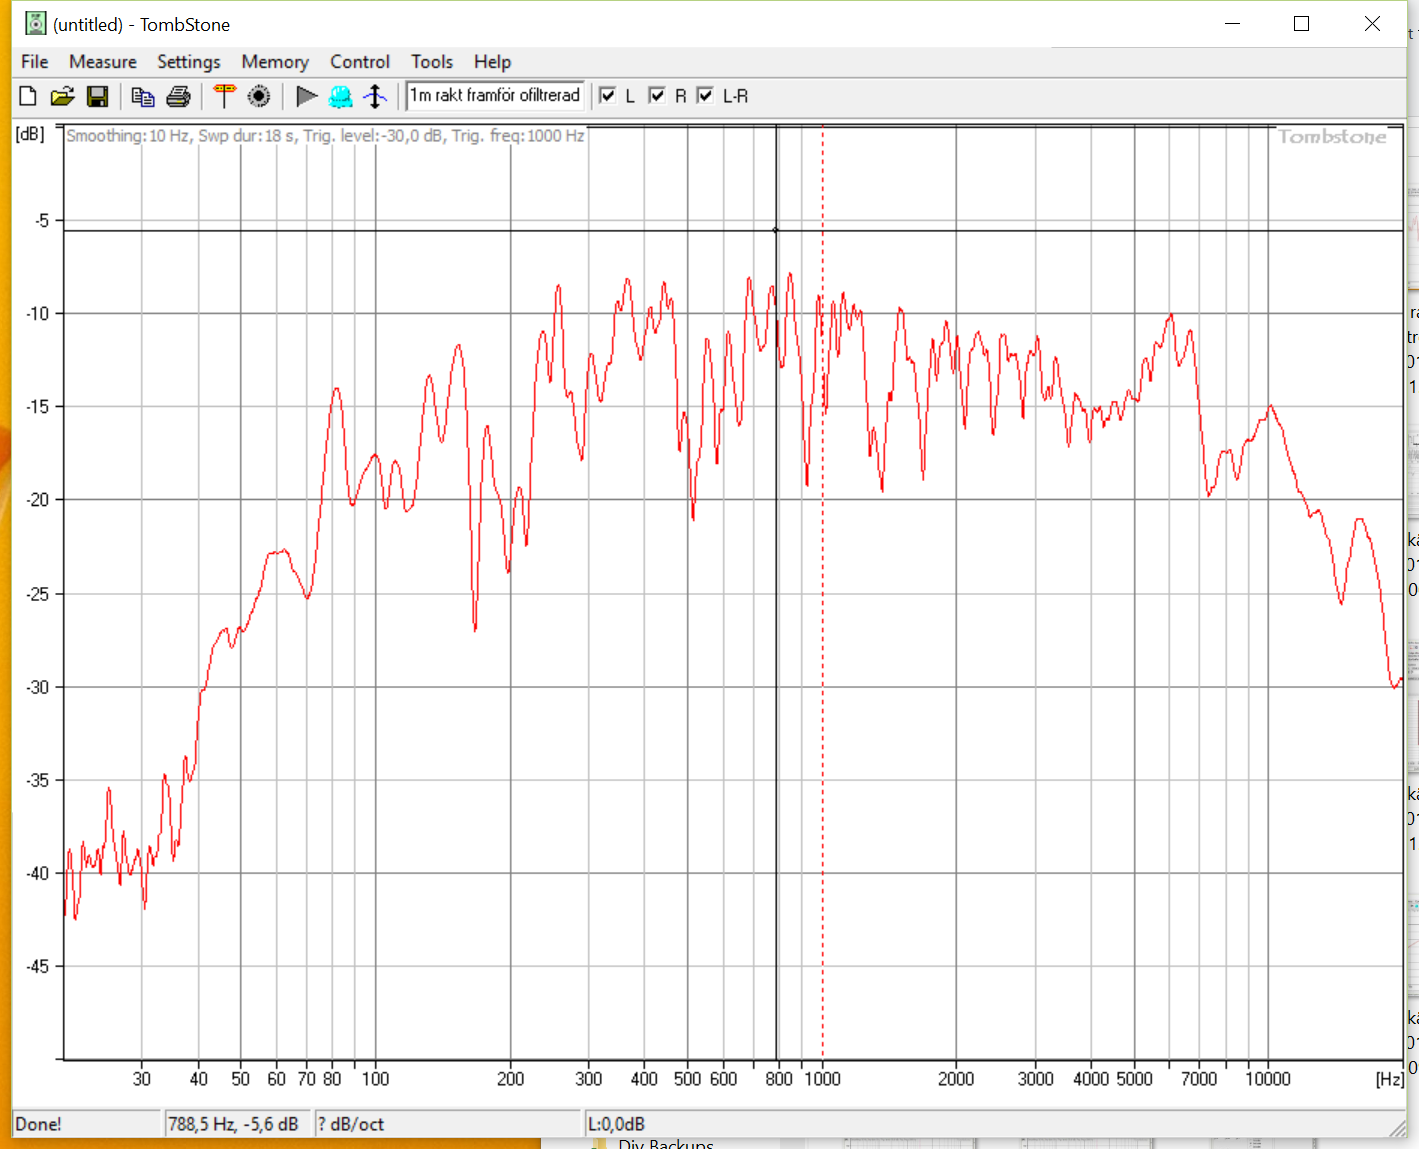
Task: Click the '10000' frequency axis label
Action: (1268, 1079)
